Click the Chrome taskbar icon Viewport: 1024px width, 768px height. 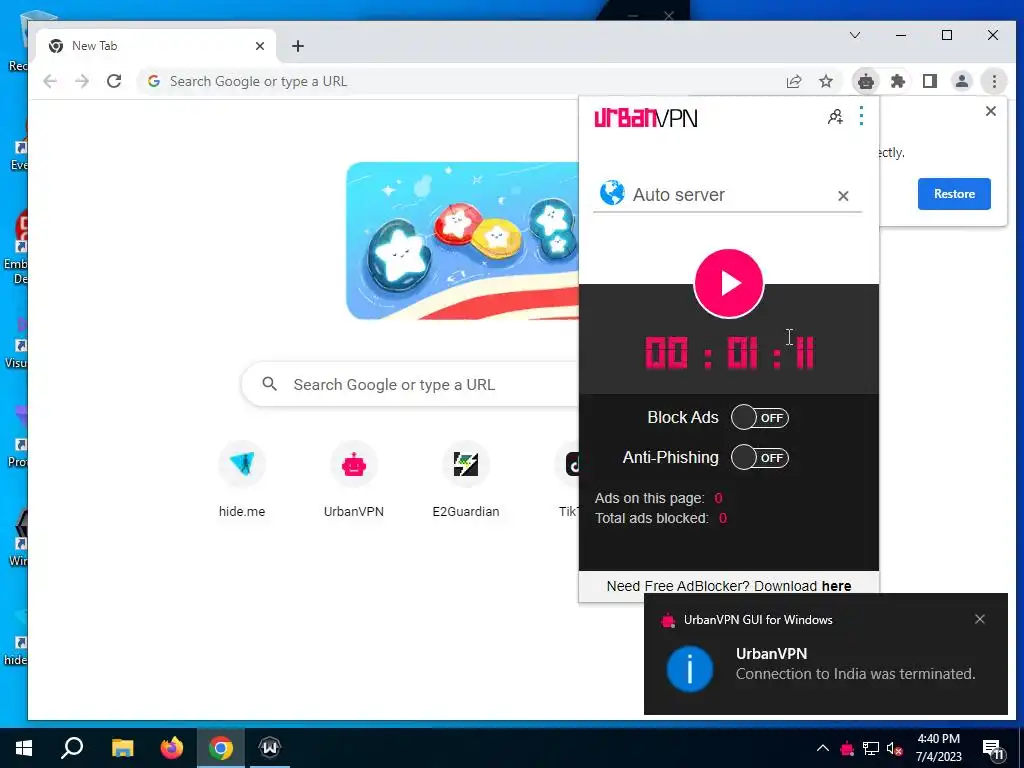tap(221, 748)
